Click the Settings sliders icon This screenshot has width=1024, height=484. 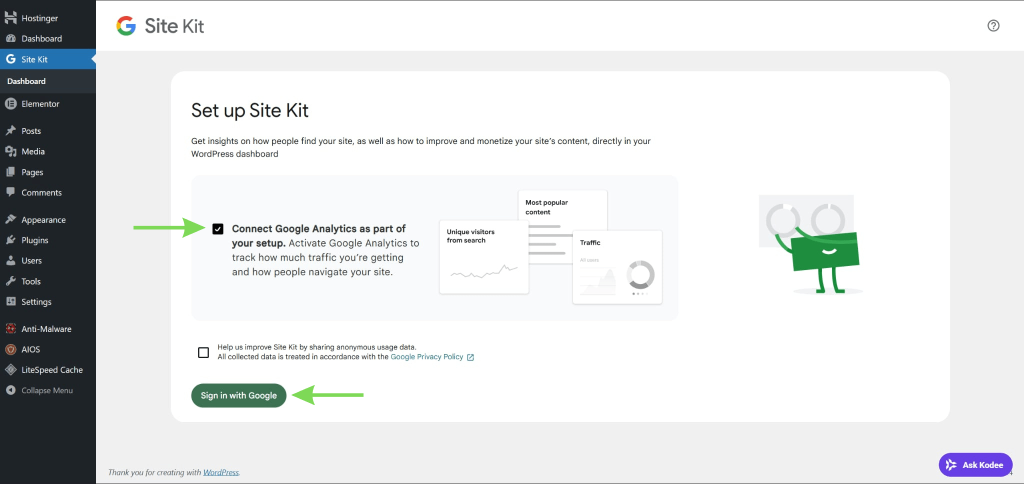coord(10,302)
